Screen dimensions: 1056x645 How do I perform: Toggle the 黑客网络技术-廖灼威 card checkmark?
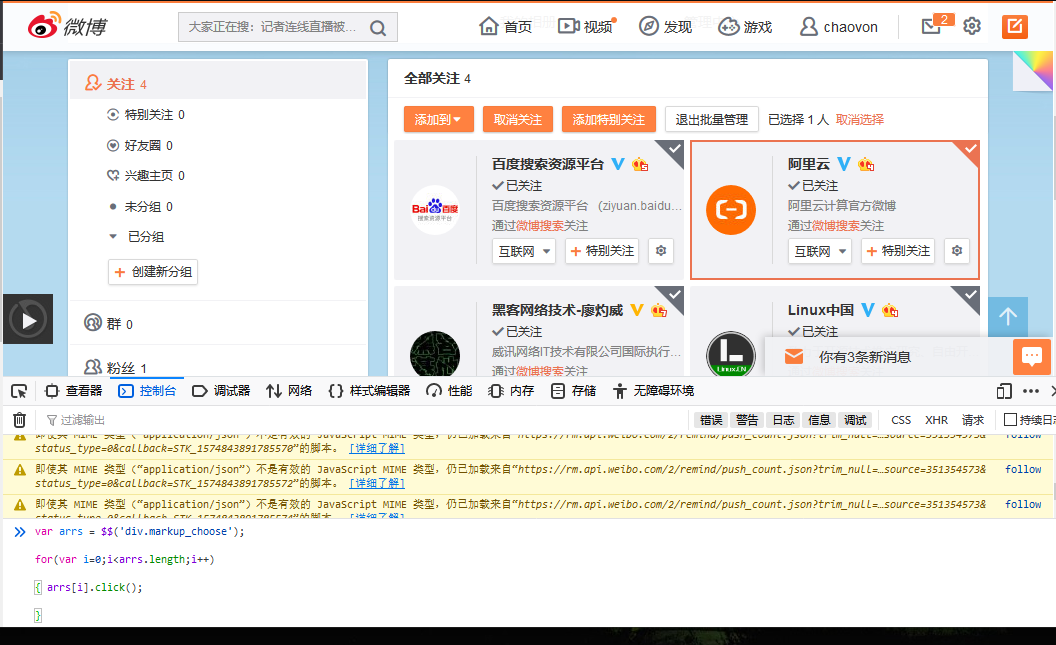pos(673,295)
